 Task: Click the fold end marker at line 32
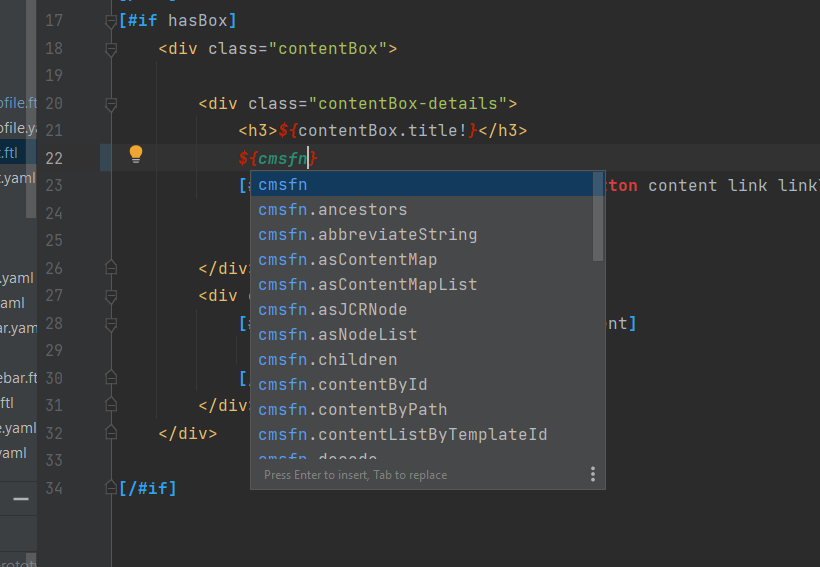pos(111,433)
